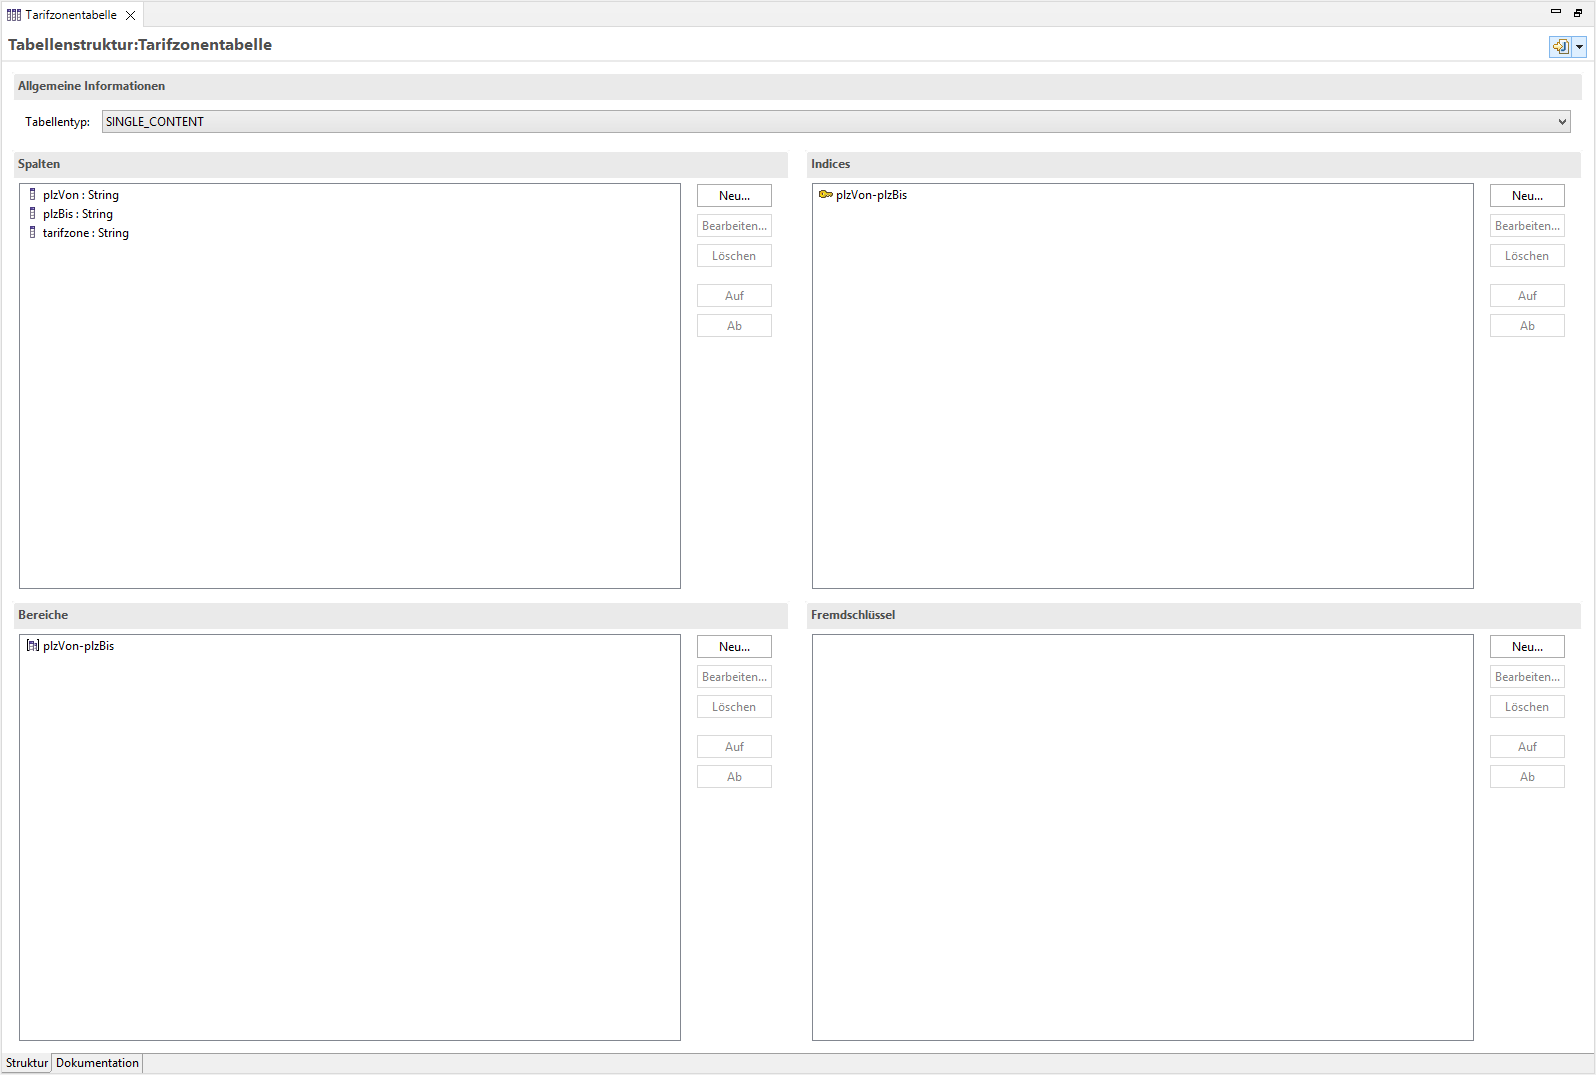Select the Struktur tab
Viewport: 1596px width, 1075px height.
coord(26,1063)
